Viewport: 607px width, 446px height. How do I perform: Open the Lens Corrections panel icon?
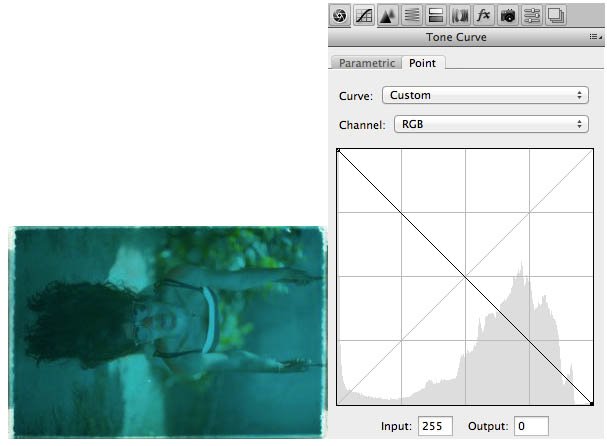click(460, 15)
